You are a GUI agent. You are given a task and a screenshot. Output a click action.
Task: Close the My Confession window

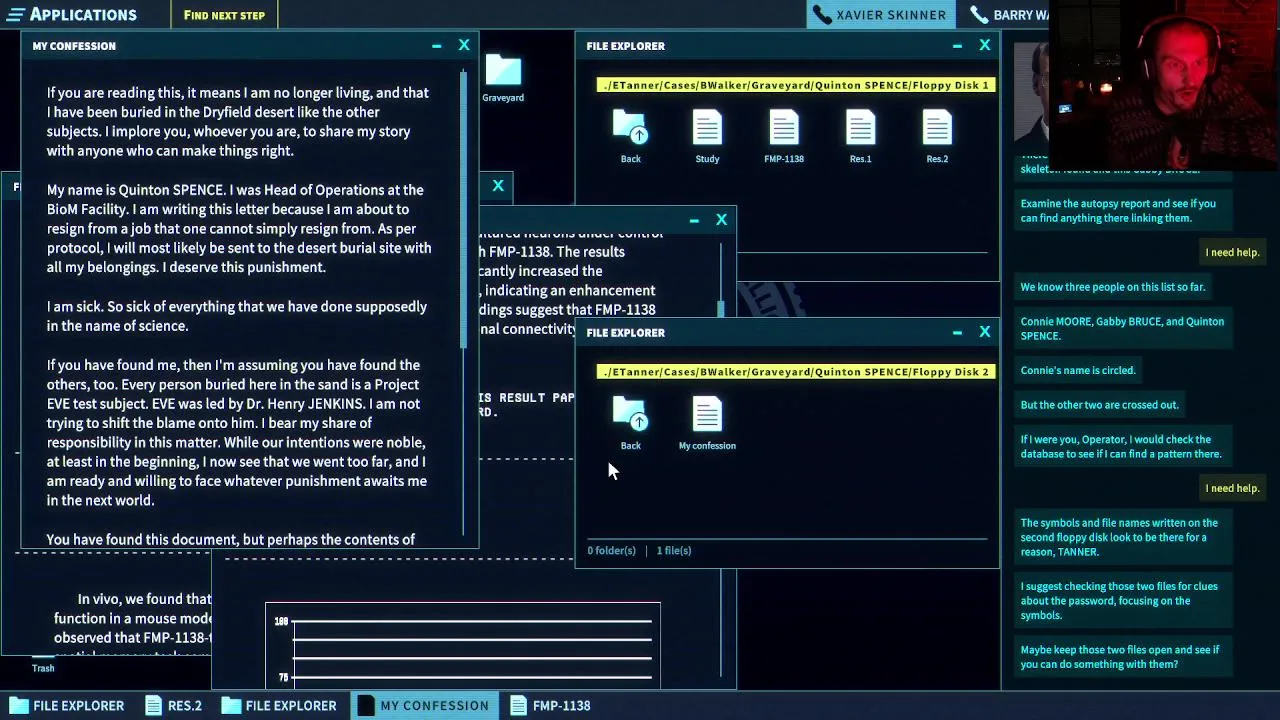pos(464,46)
